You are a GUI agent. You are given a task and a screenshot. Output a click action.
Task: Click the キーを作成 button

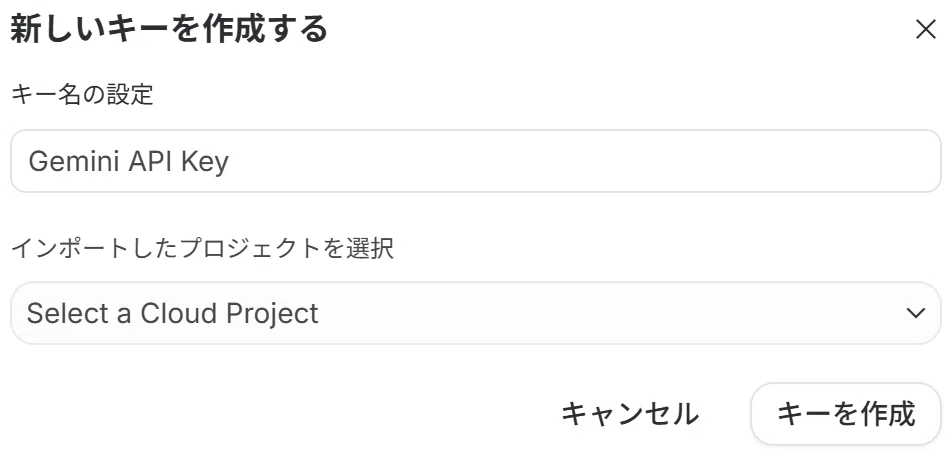click(x=846, y=414)
